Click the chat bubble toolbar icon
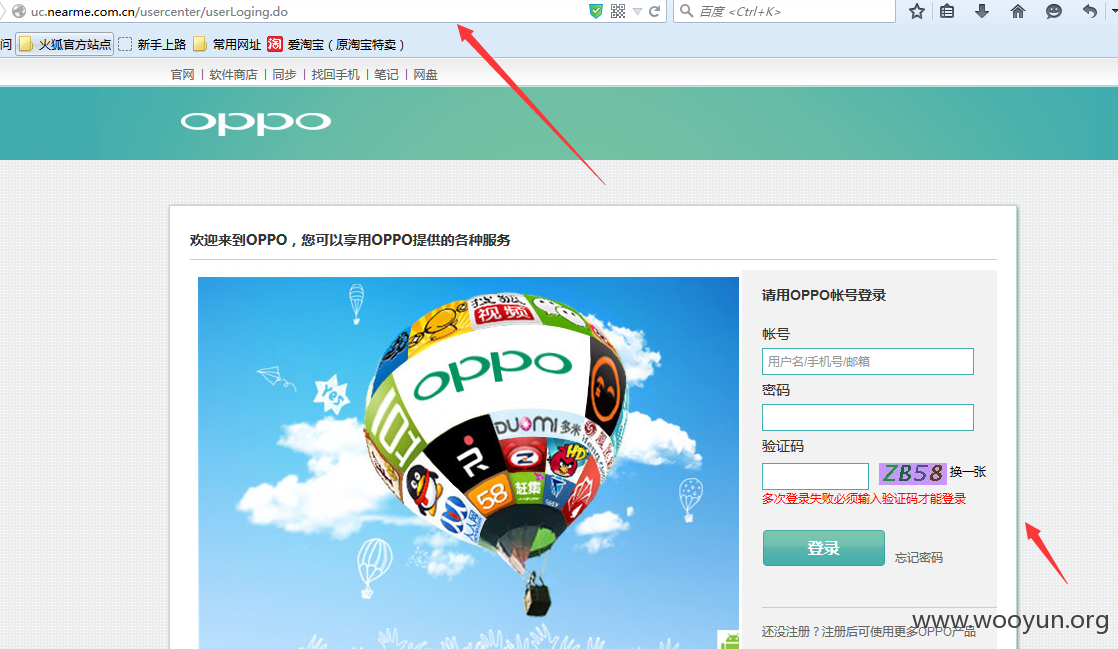The height and width of the screenshot is (649, 1118). (1054, 11)
